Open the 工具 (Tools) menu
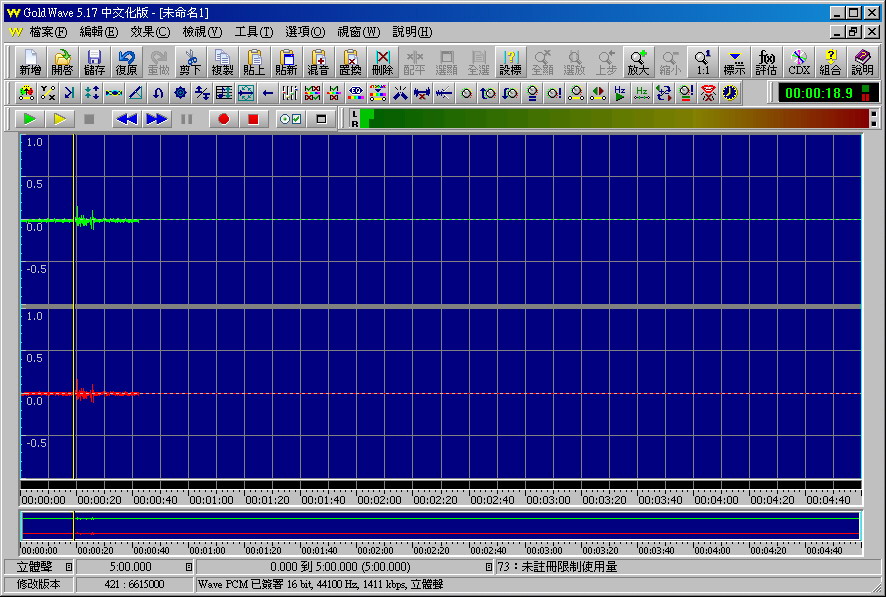This screenshot has height=597, width=886. click(253, 32)
